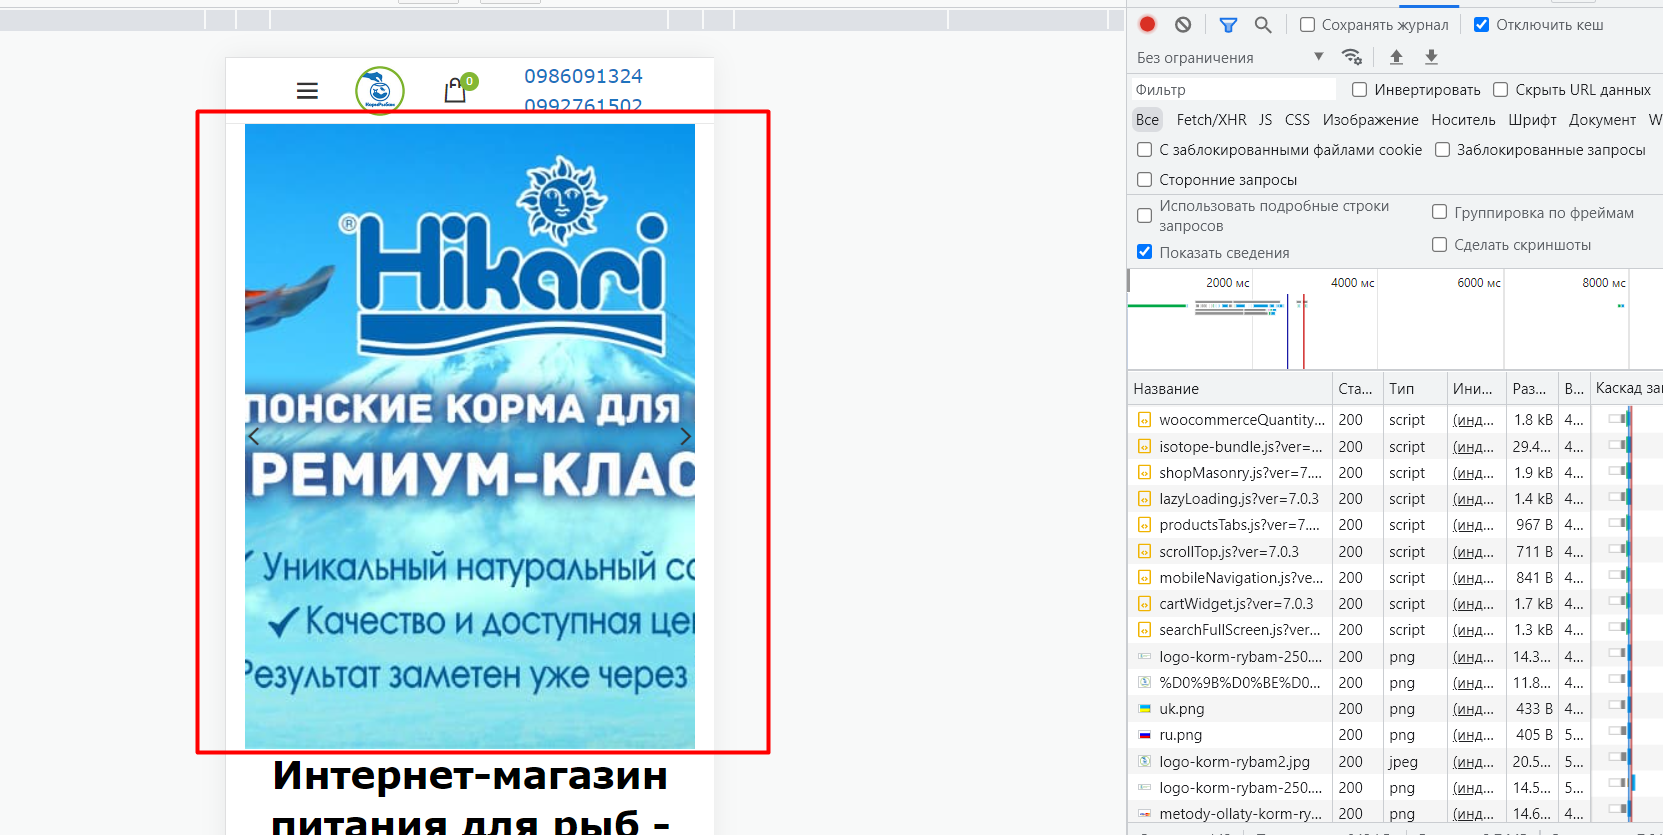Clear the network log
1663x835 pixels.
click(x=1183, y=25)
